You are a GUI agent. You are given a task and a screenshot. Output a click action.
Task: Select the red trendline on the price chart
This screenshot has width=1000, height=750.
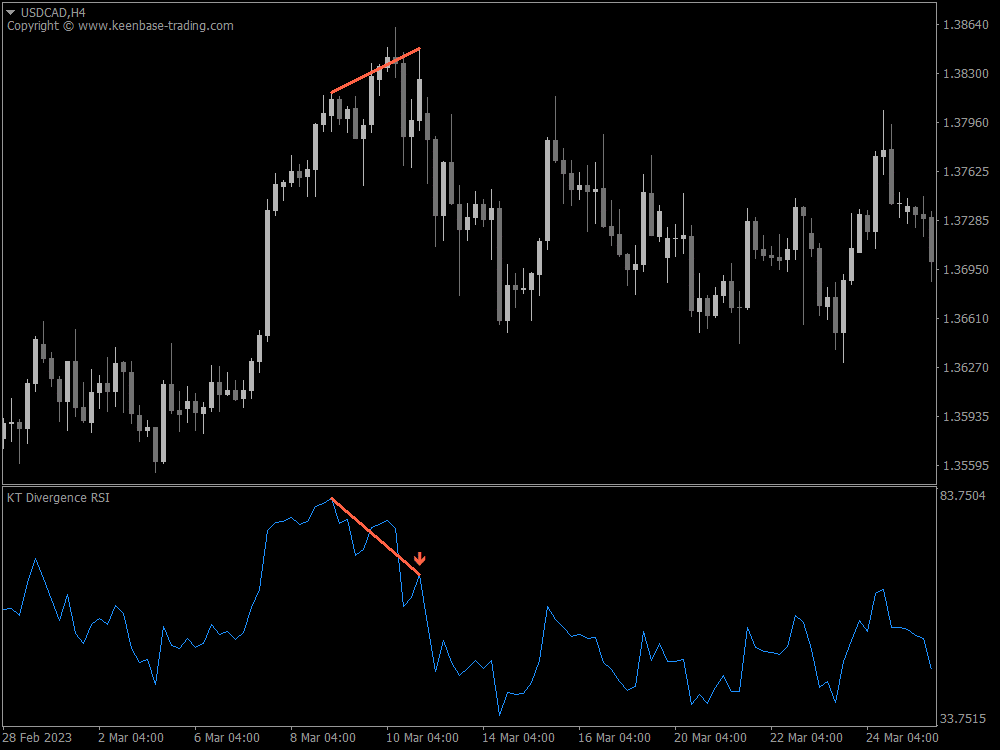(x=375, y=70)
